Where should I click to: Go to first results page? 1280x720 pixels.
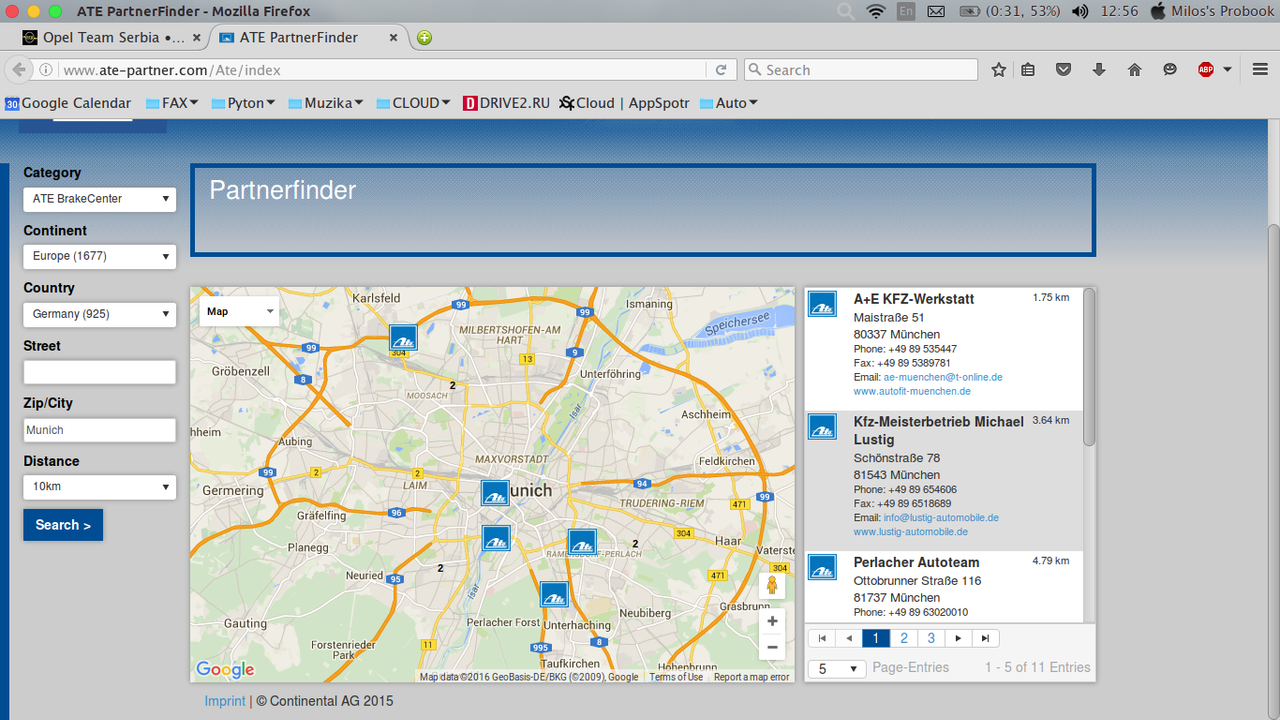[x=822, y=638]
